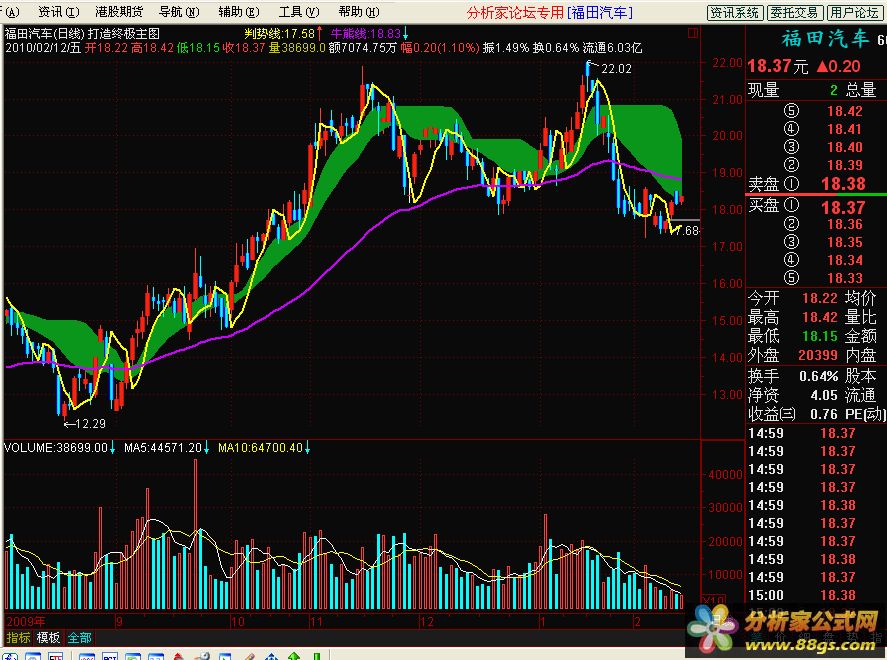The height and width of the screenshot is (660, 887).
Task: Select the 卖盘 ① 18.38 row
Action: [816, 184]
